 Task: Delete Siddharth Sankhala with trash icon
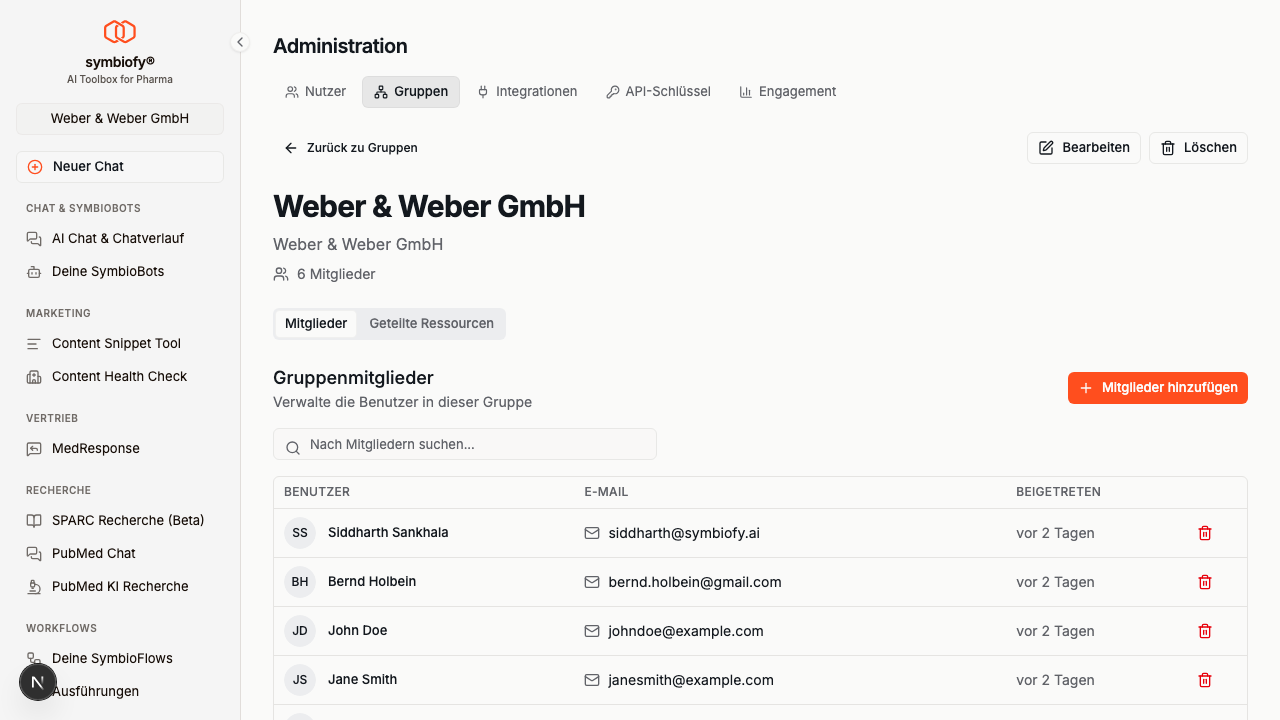coord(1204,533)
